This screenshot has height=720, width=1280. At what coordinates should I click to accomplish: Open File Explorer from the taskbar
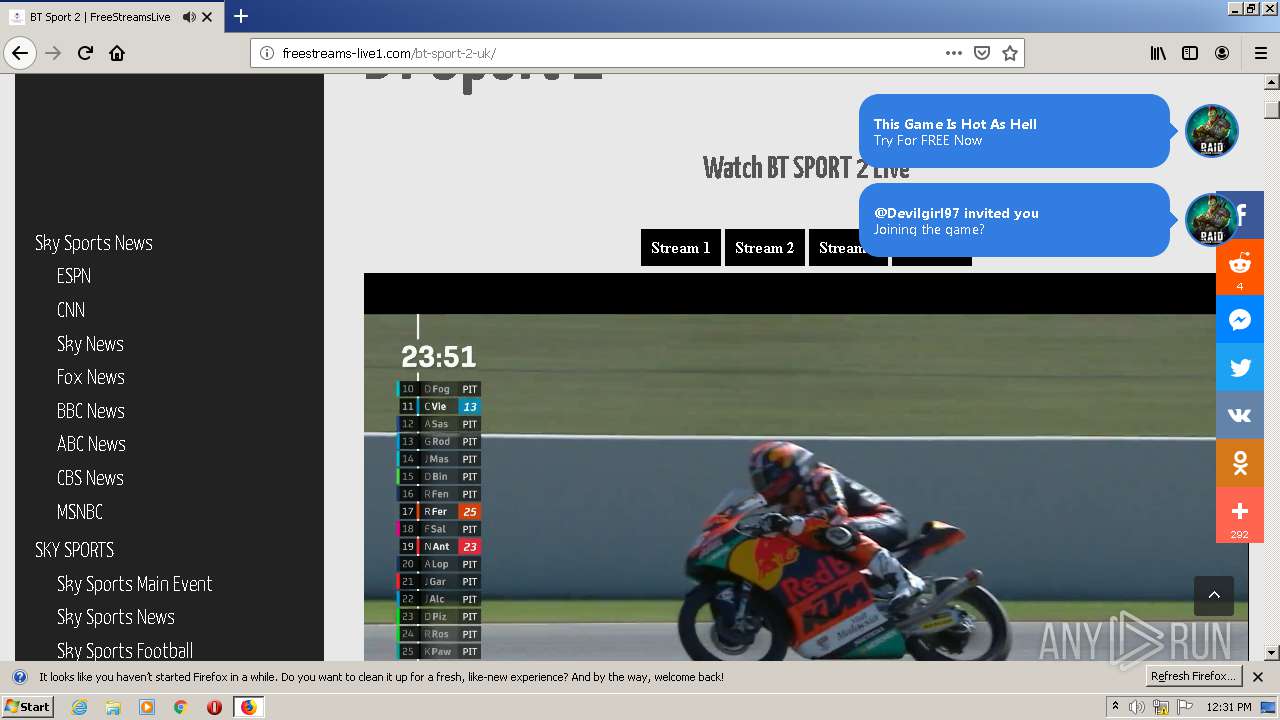113,707
